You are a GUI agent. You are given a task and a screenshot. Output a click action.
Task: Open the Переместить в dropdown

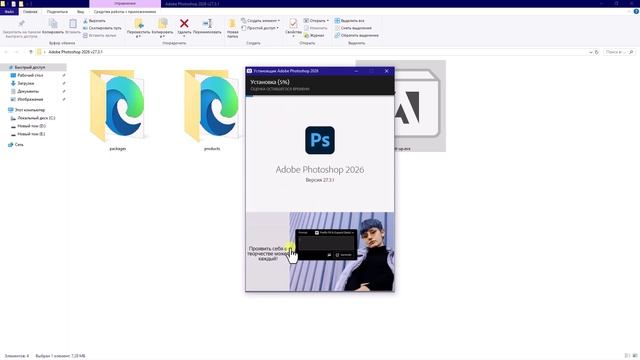tap(139, 28)
